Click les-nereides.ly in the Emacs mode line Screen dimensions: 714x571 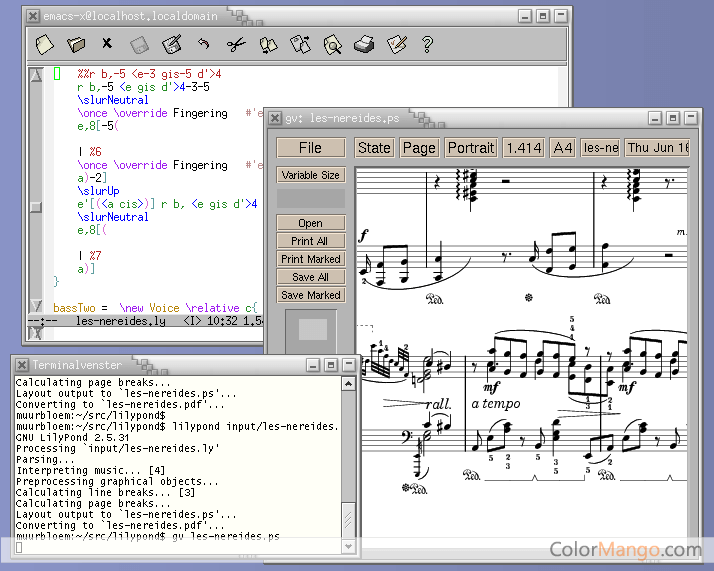pyautogui.click(x=121, y=321)
